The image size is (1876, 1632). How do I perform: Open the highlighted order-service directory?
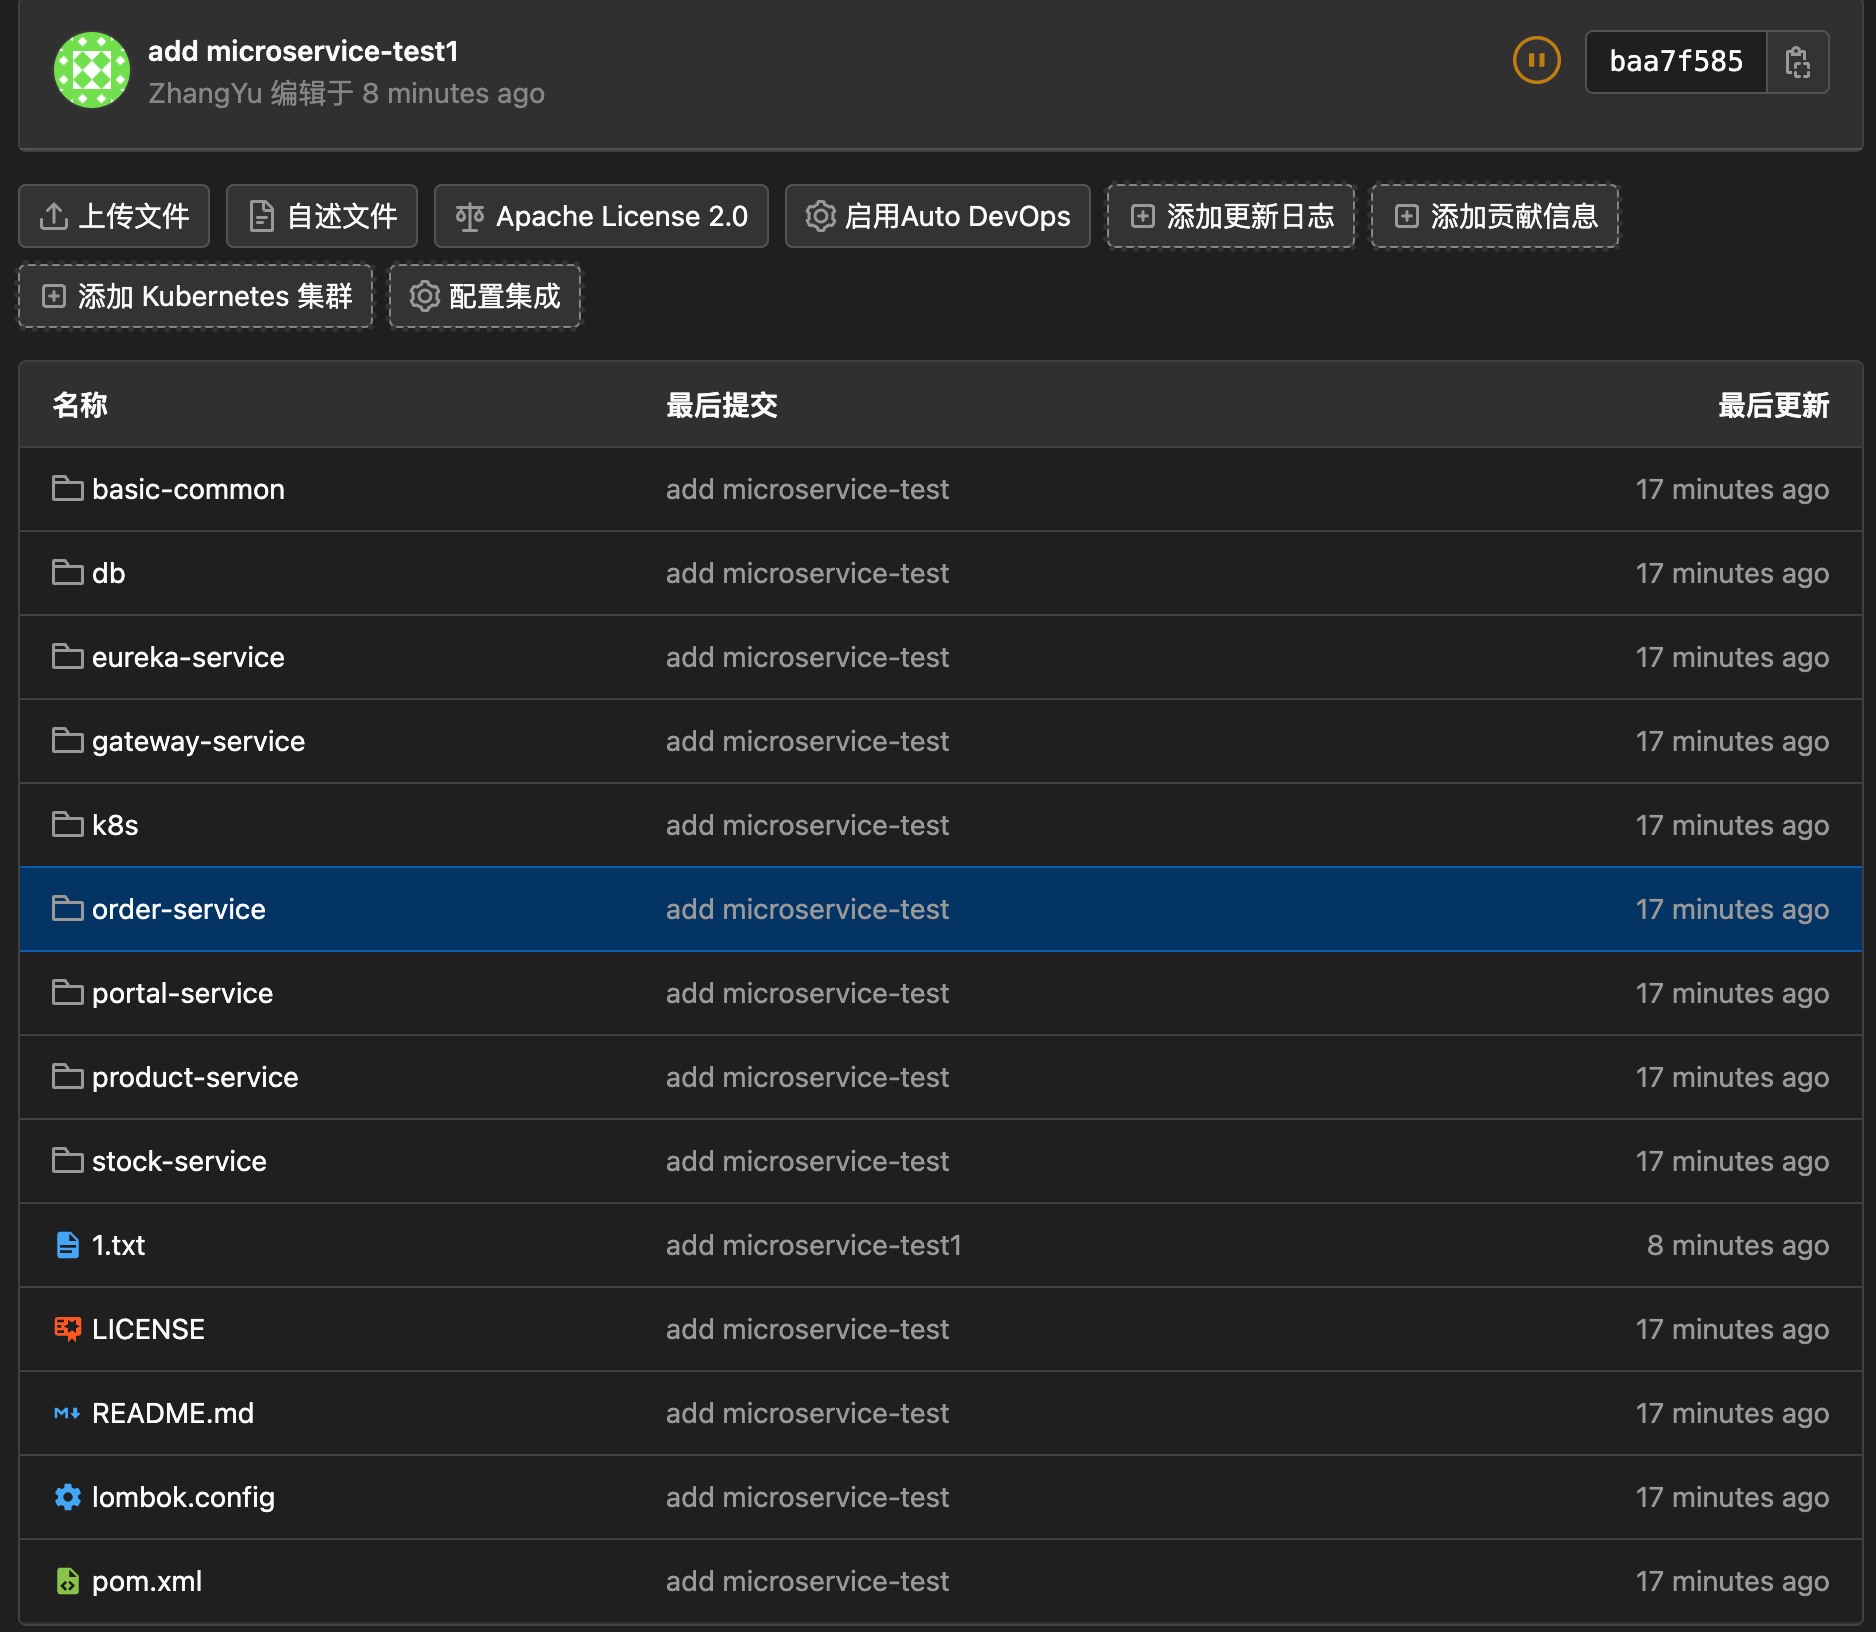pos(179,909)
